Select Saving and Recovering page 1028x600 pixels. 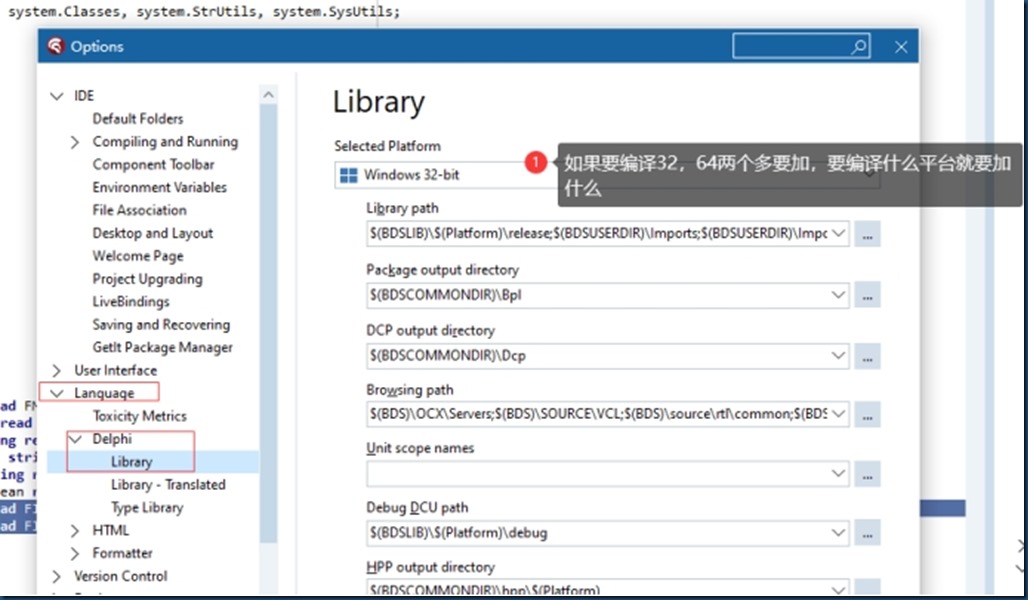click(161, 325)
